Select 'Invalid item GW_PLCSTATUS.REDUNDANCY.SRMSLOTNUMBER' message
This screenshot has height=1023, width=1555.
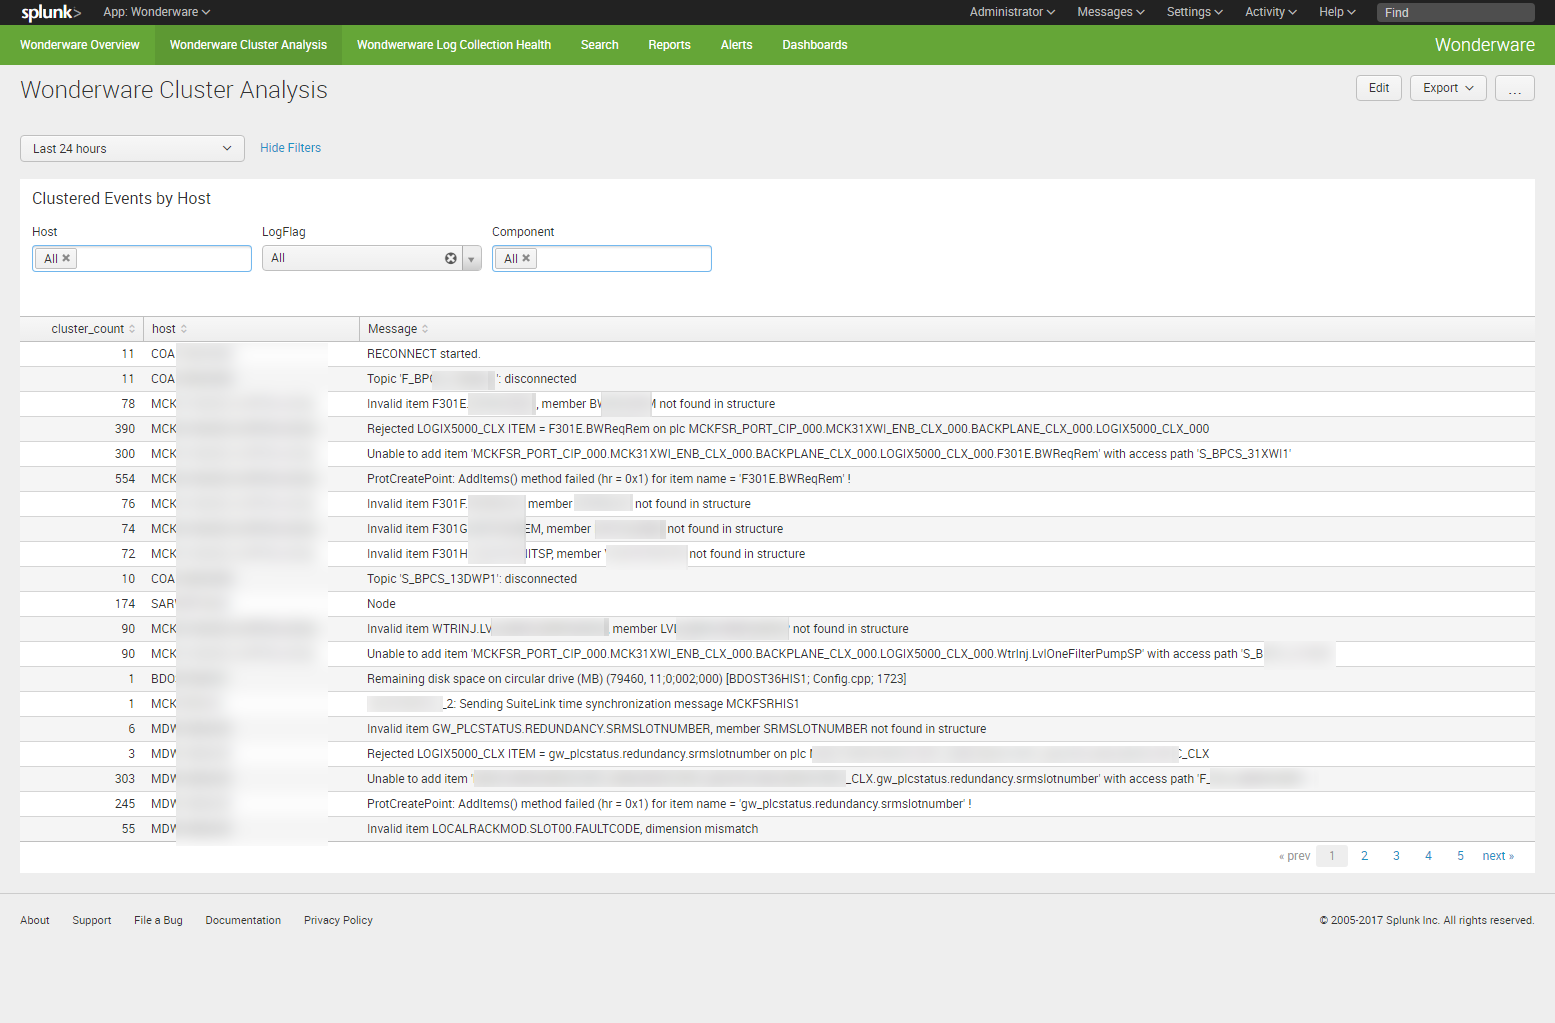pos(676,729)
